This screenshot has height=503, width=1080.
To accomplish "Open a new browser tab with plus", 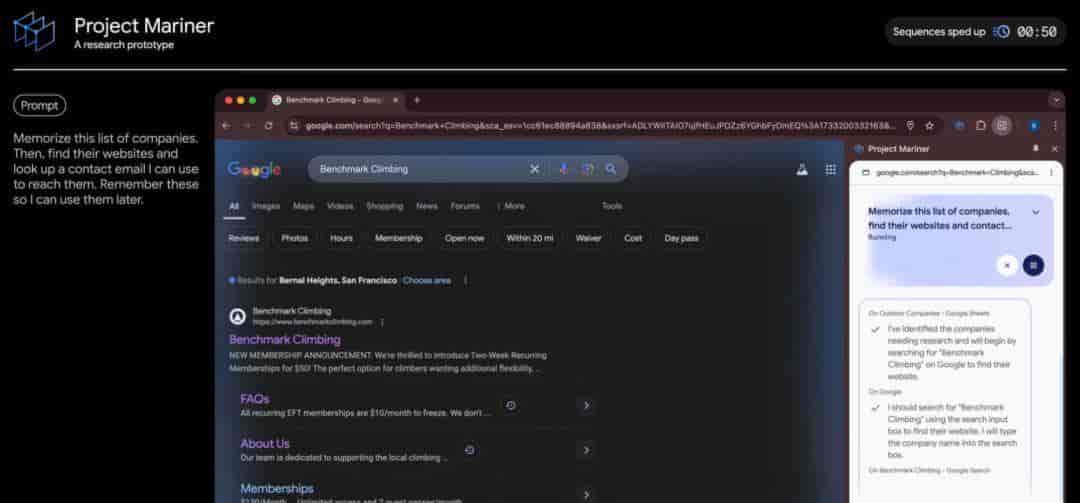I will (x=416, y=100).
